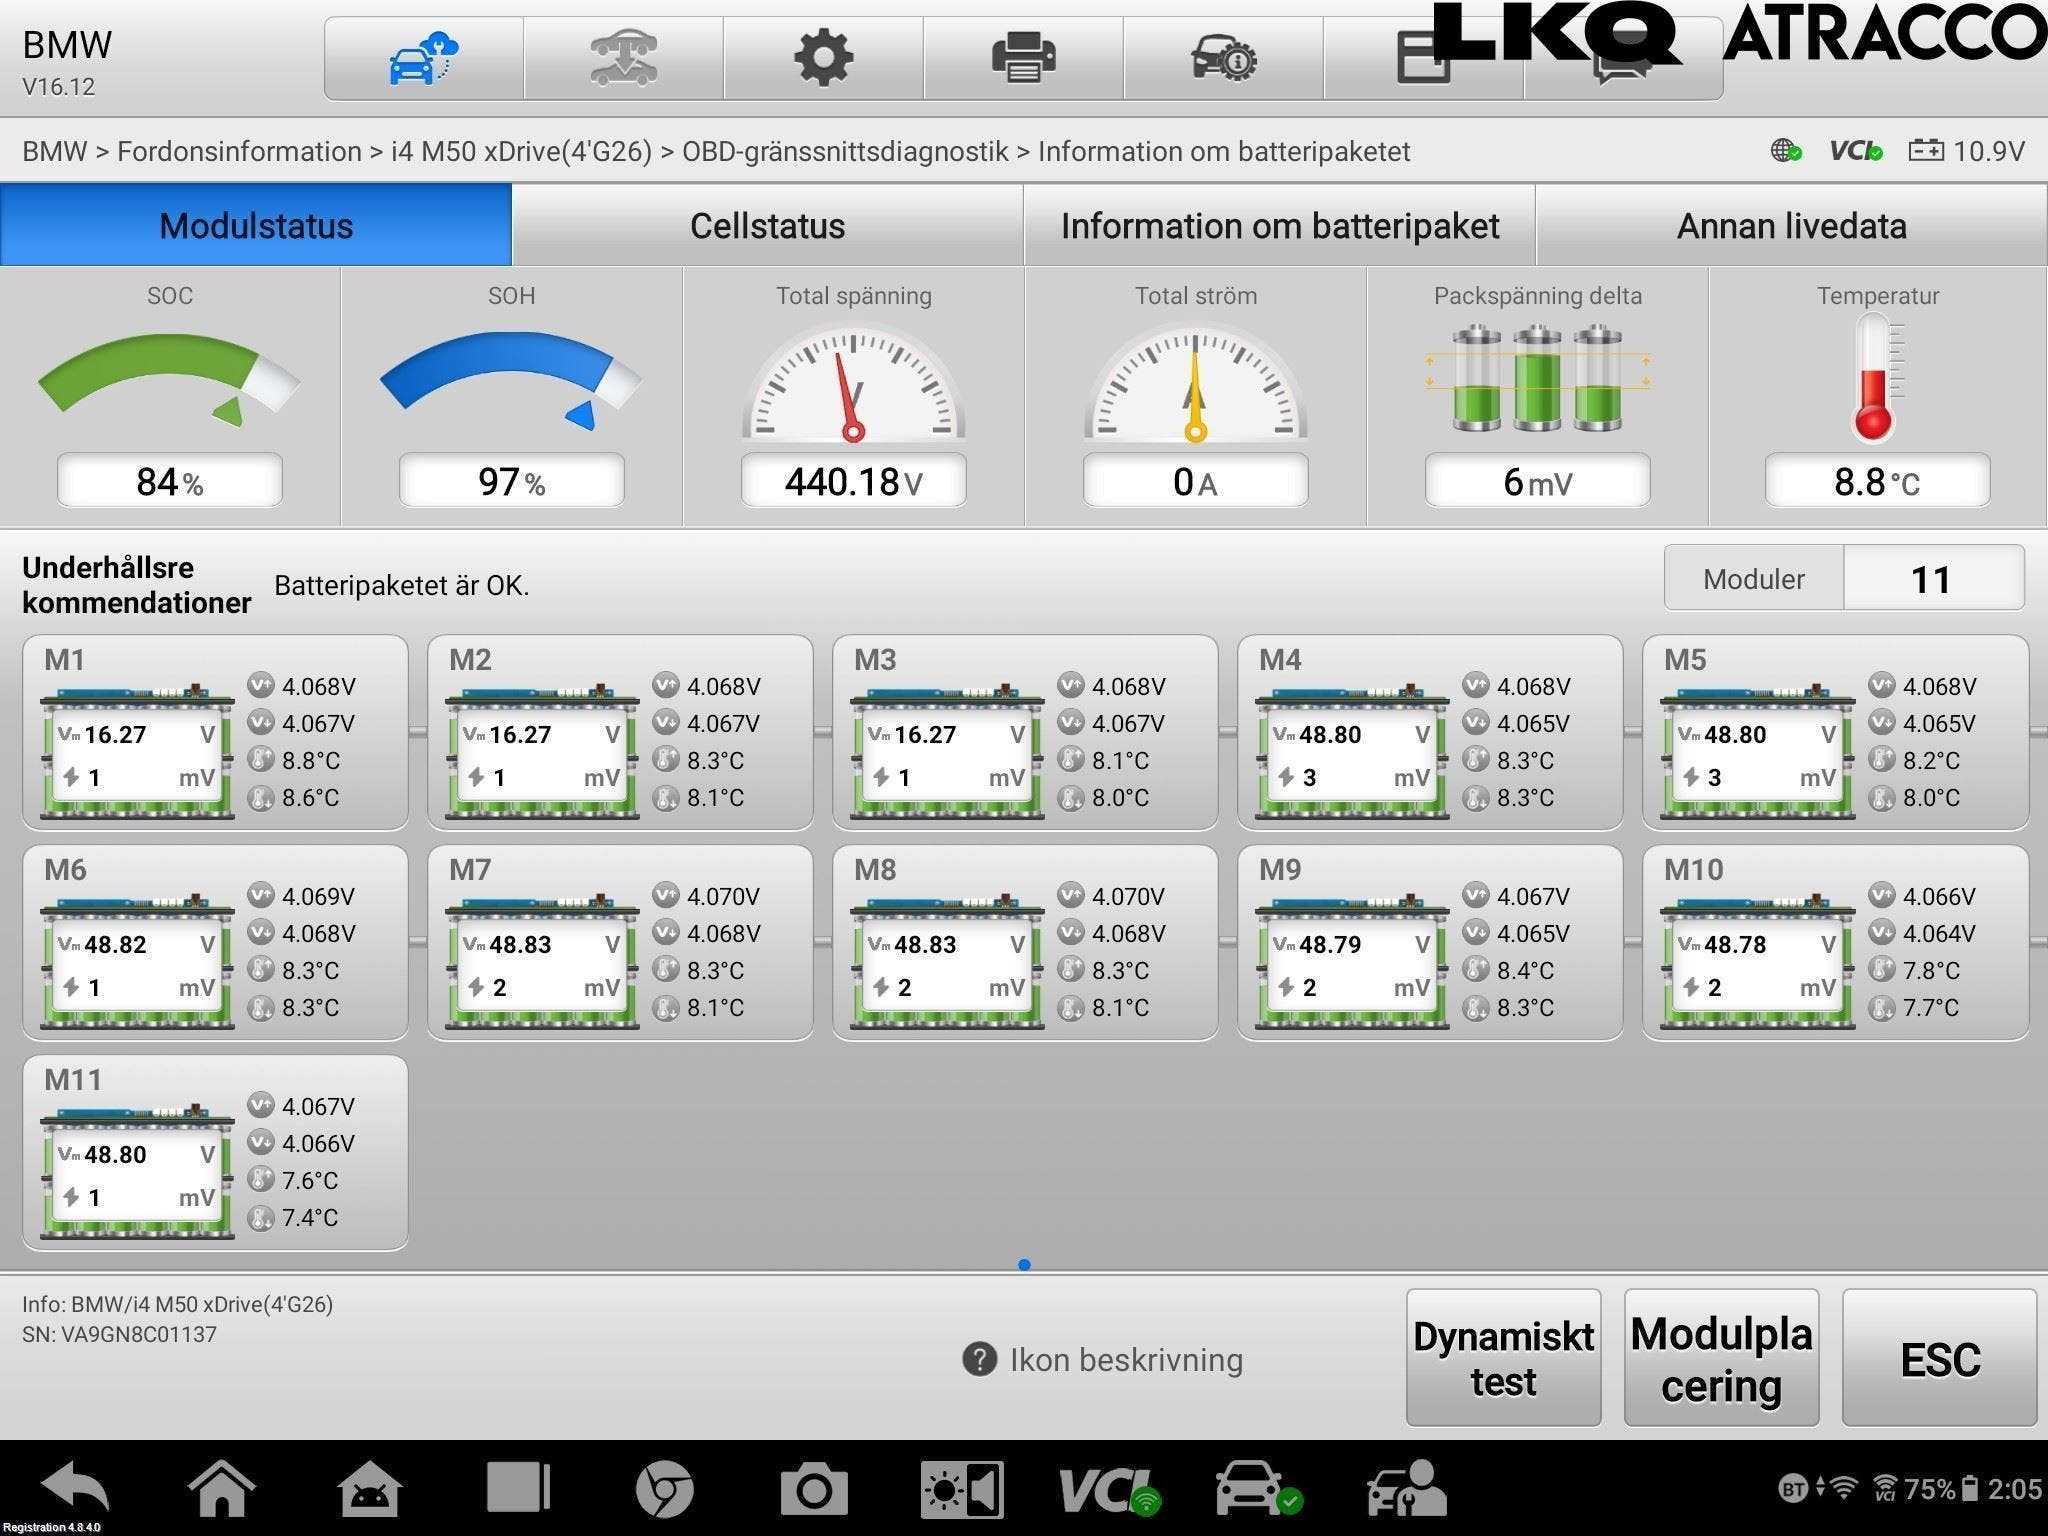Open the settings gear in the toolbar
2048x1536 pixels.
click(x=823, y=58)
